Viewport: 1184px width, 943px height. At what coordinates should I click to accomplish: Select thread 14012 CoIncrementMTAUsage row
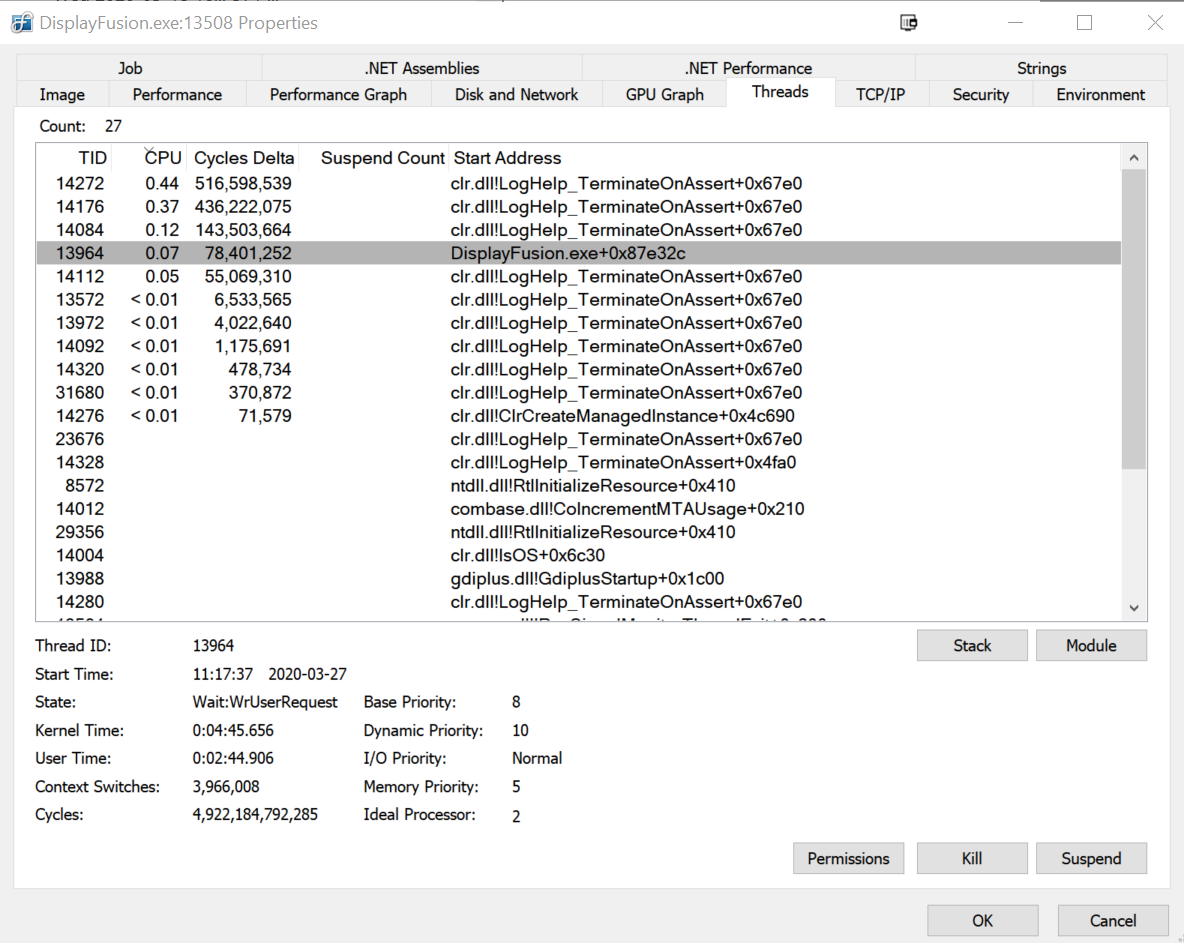click(x=578, y=509)
